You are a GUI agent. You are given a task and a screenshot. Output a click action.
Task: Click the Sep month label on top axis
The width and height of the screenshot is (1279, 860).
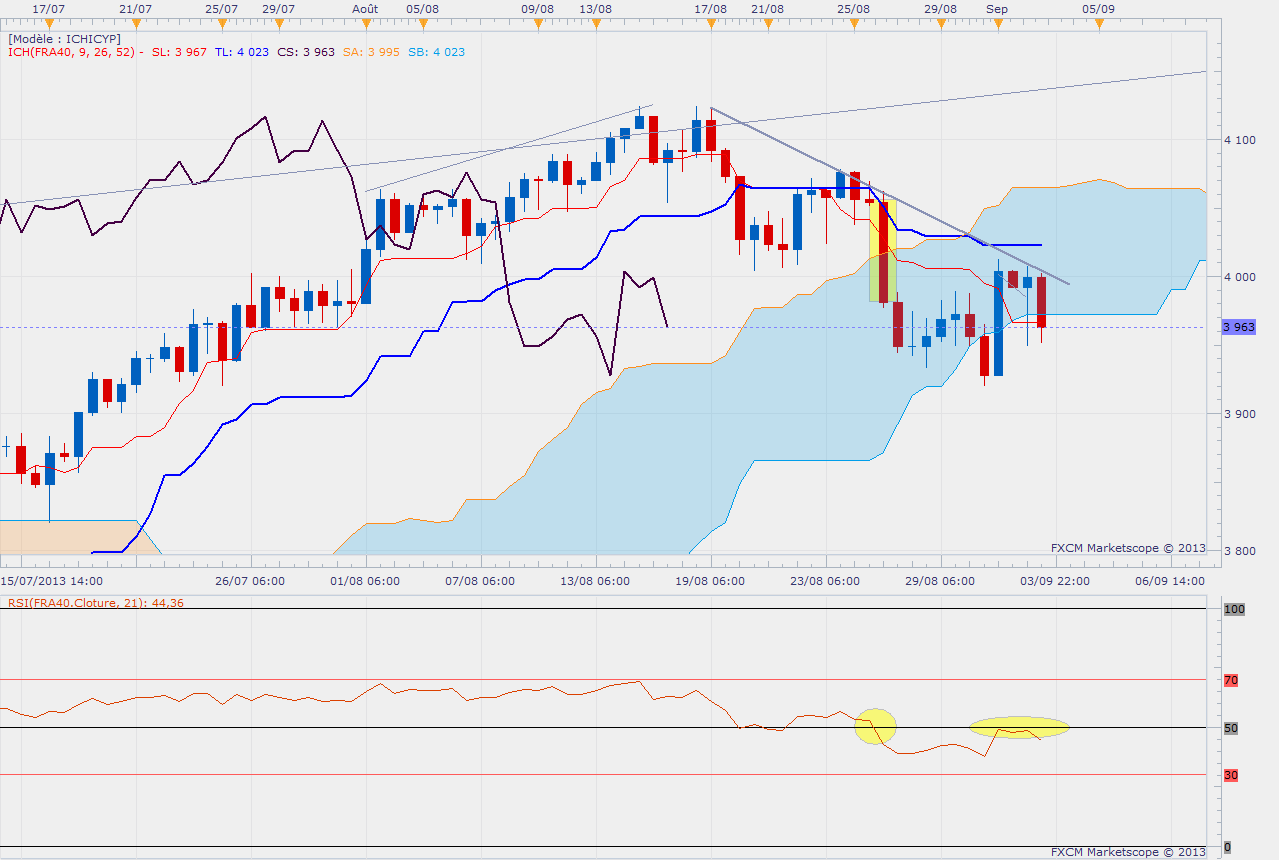[997, 8]
